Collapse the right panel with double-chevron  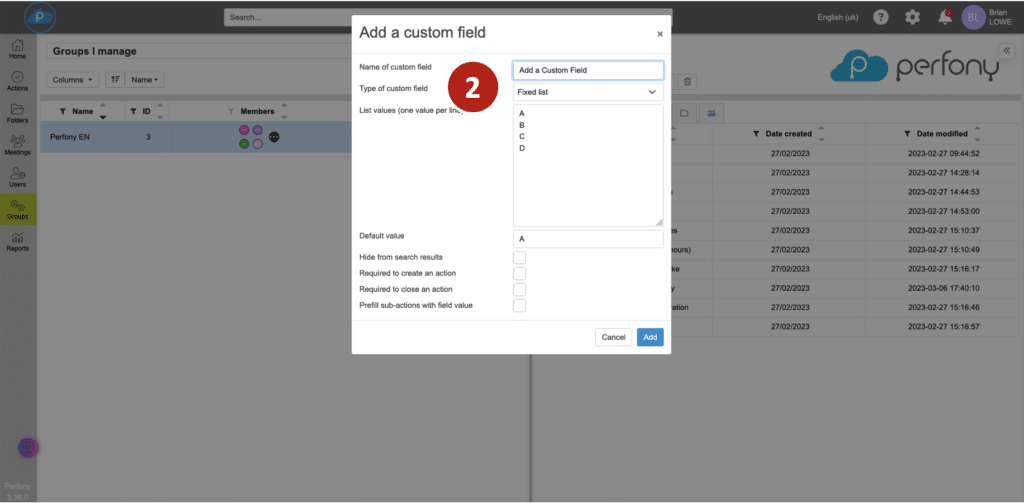[1006, 50]
